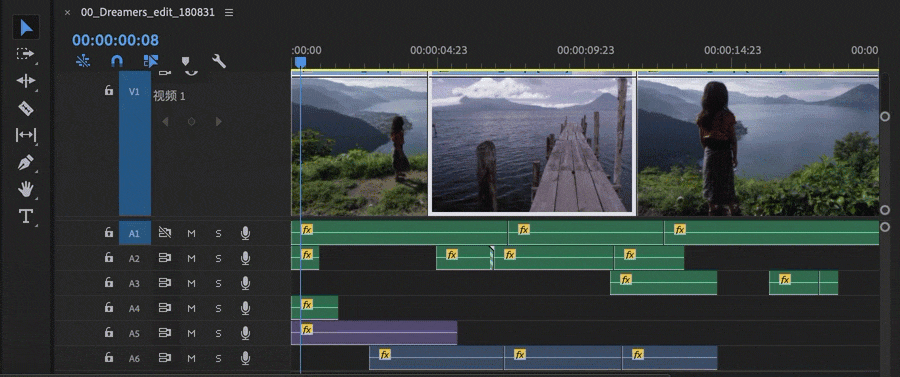Screen dimensions: 900x377
Task: Activate the Slip tool
Action: [26, 135]
